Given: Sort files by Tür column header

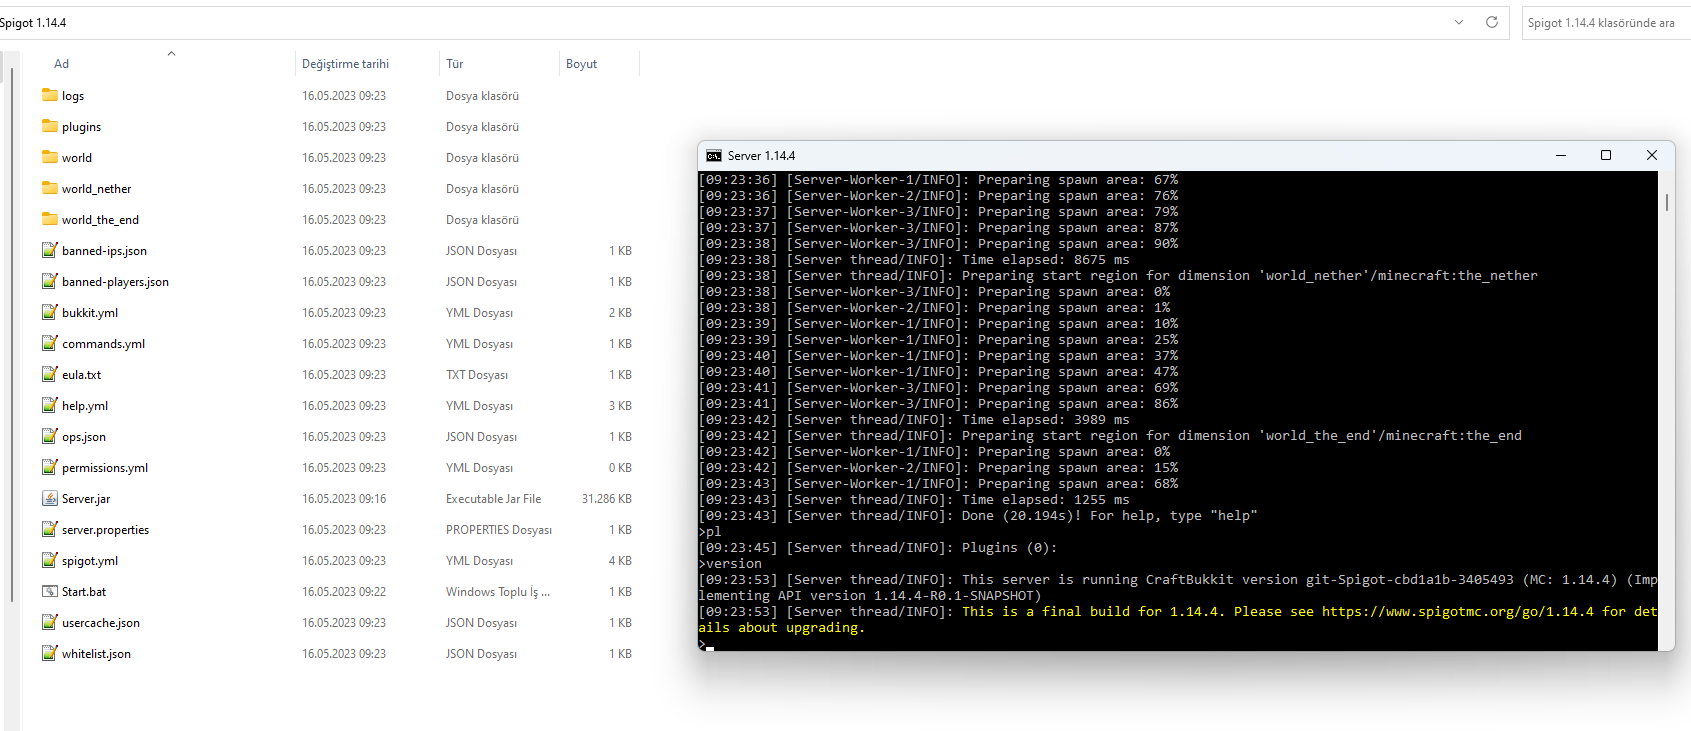Looking at the screenshot, I should [x=455, y=64].
